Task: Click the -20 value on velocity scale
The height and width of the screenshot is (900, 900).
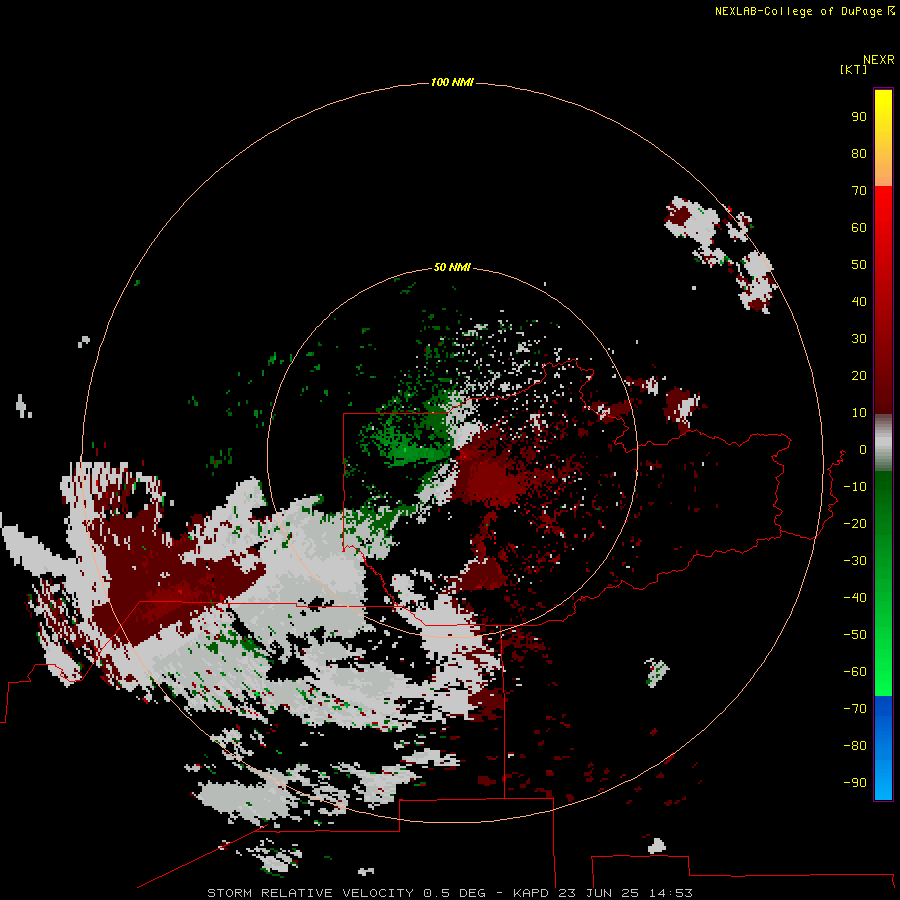Action: click(x=855, y=524)
